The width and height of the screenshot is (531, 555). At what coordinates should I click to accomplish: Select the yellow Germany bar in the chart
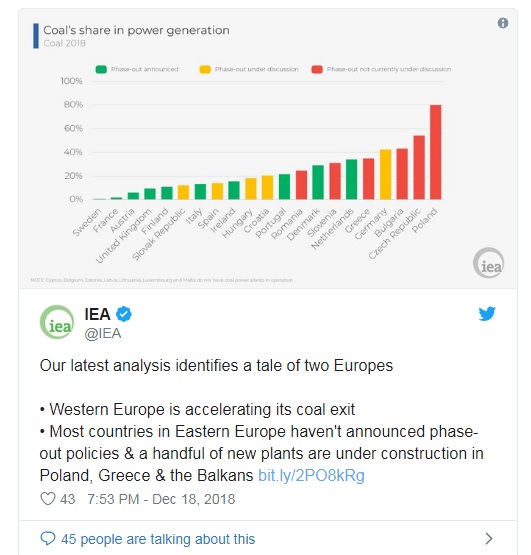click(x=386, y=174)
